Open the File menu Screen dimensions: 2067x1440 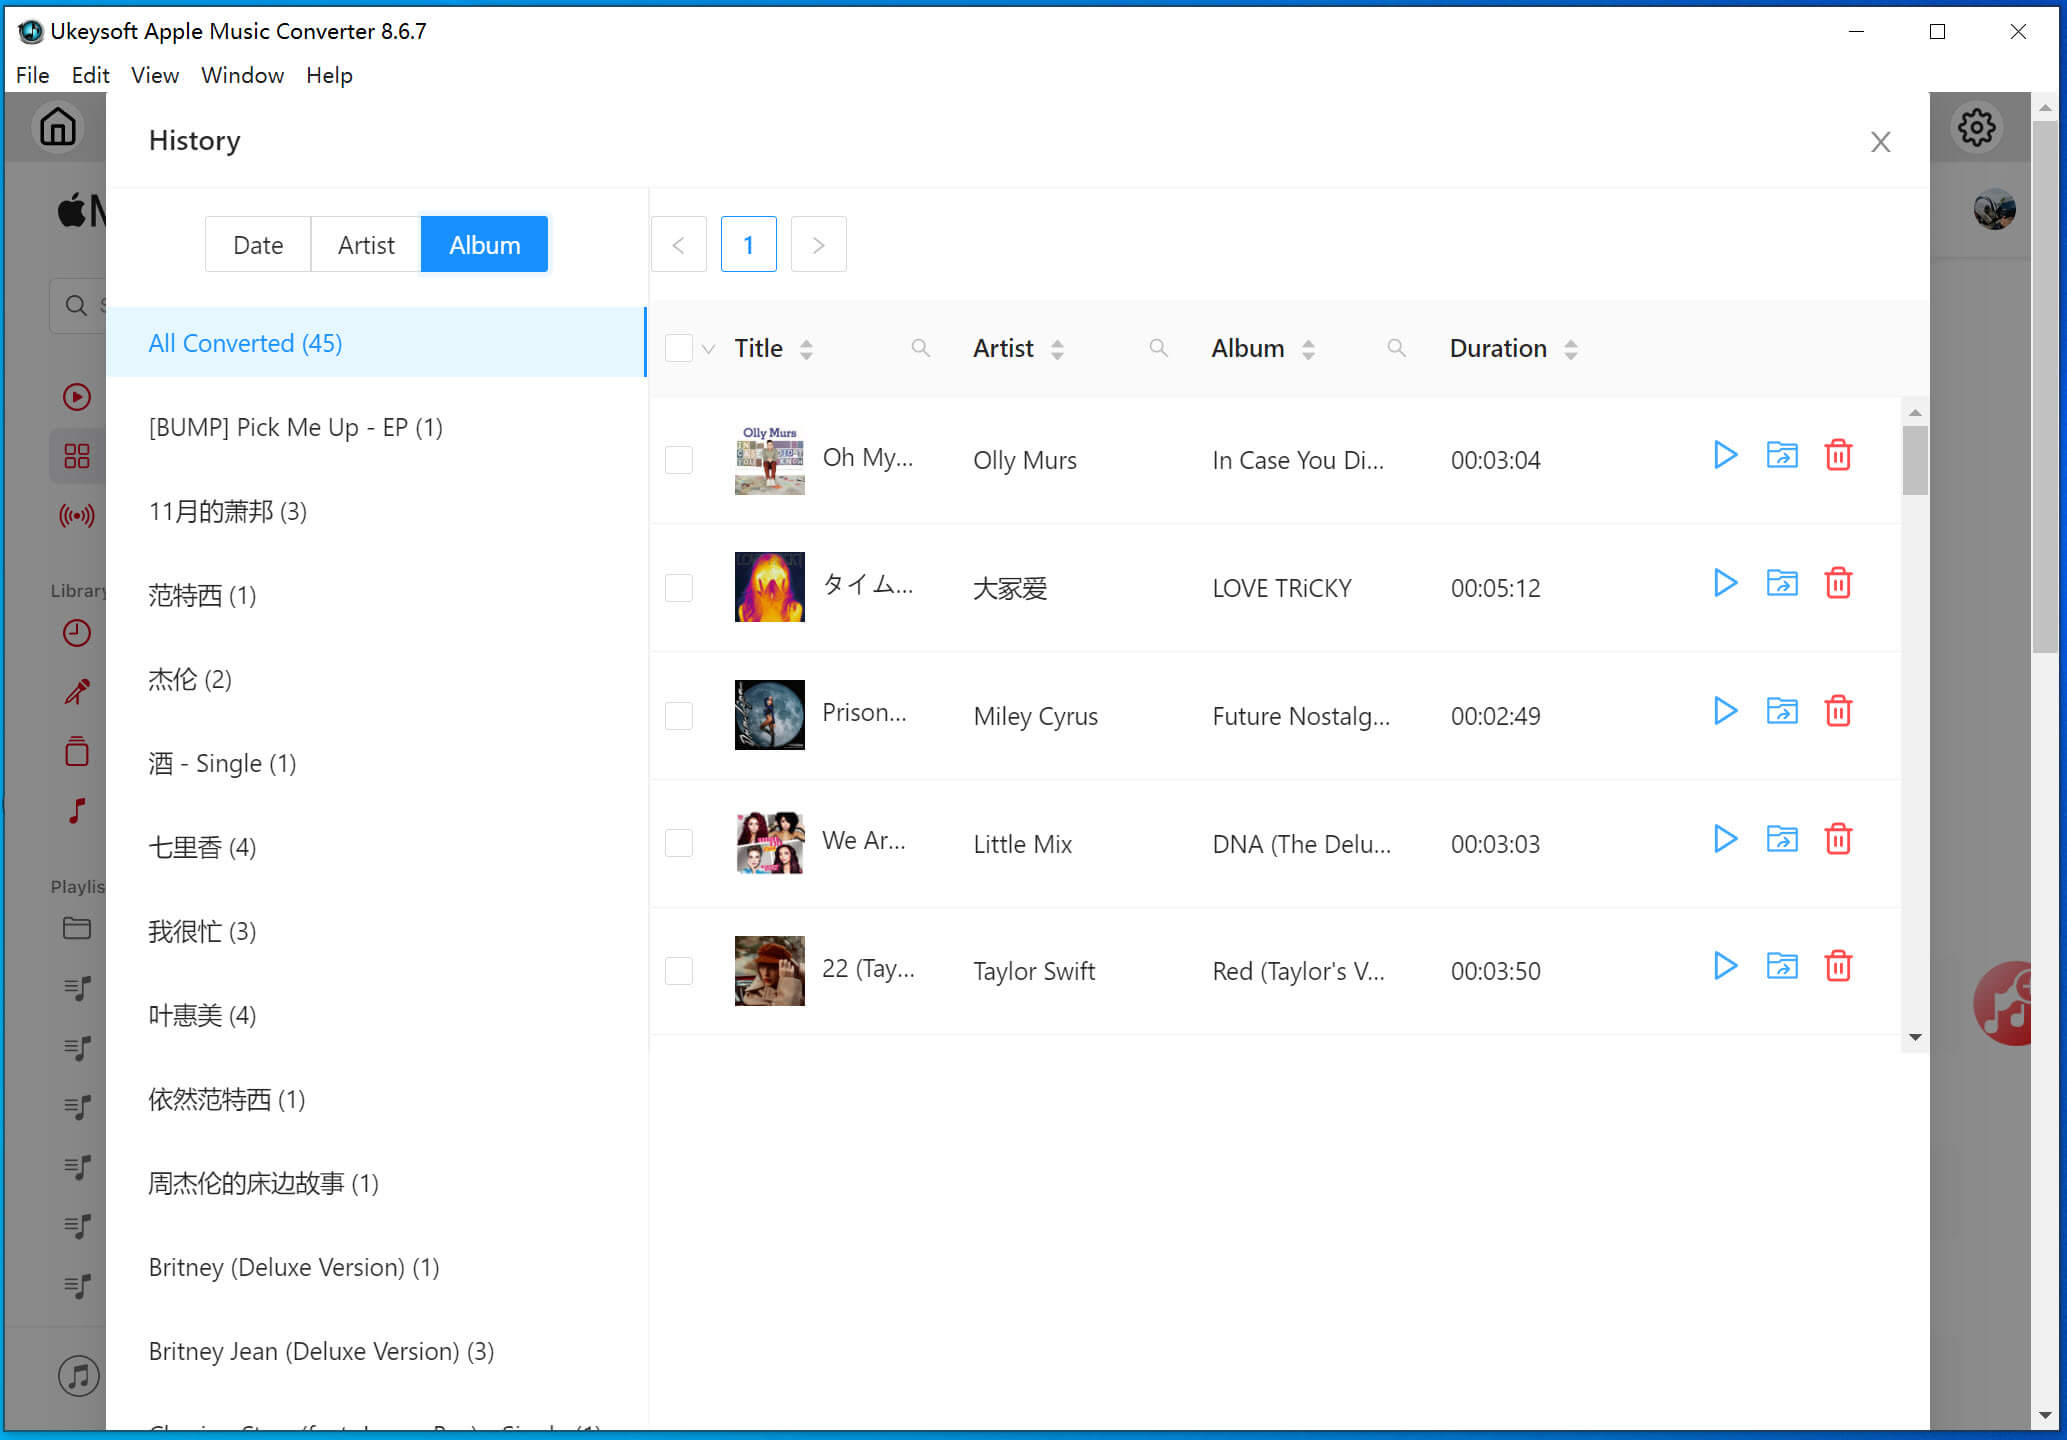coord(32,75)
